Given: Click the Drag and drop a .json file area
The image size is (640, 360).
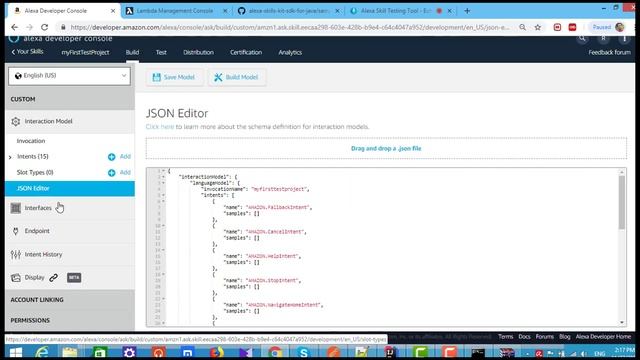Looking at the screenshot, I should tap(386, 149).
